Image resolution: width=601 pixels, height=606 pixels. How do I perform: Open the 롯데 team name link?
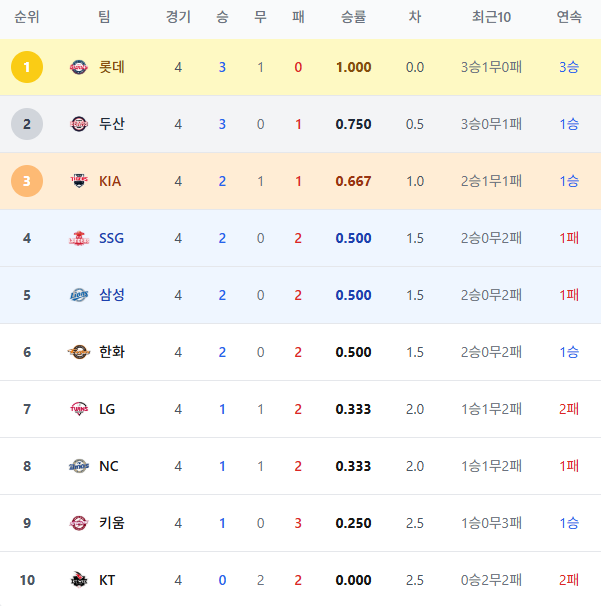point(112,67)
